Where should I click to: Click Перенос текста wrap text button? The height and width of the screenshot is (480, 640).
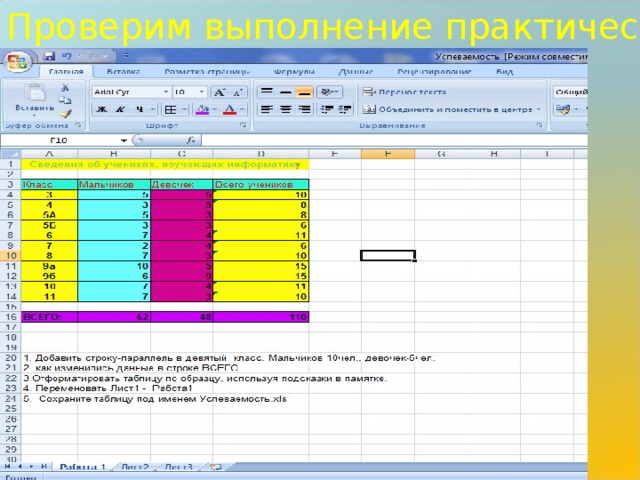pyautogui.click(x=404, y=92)
